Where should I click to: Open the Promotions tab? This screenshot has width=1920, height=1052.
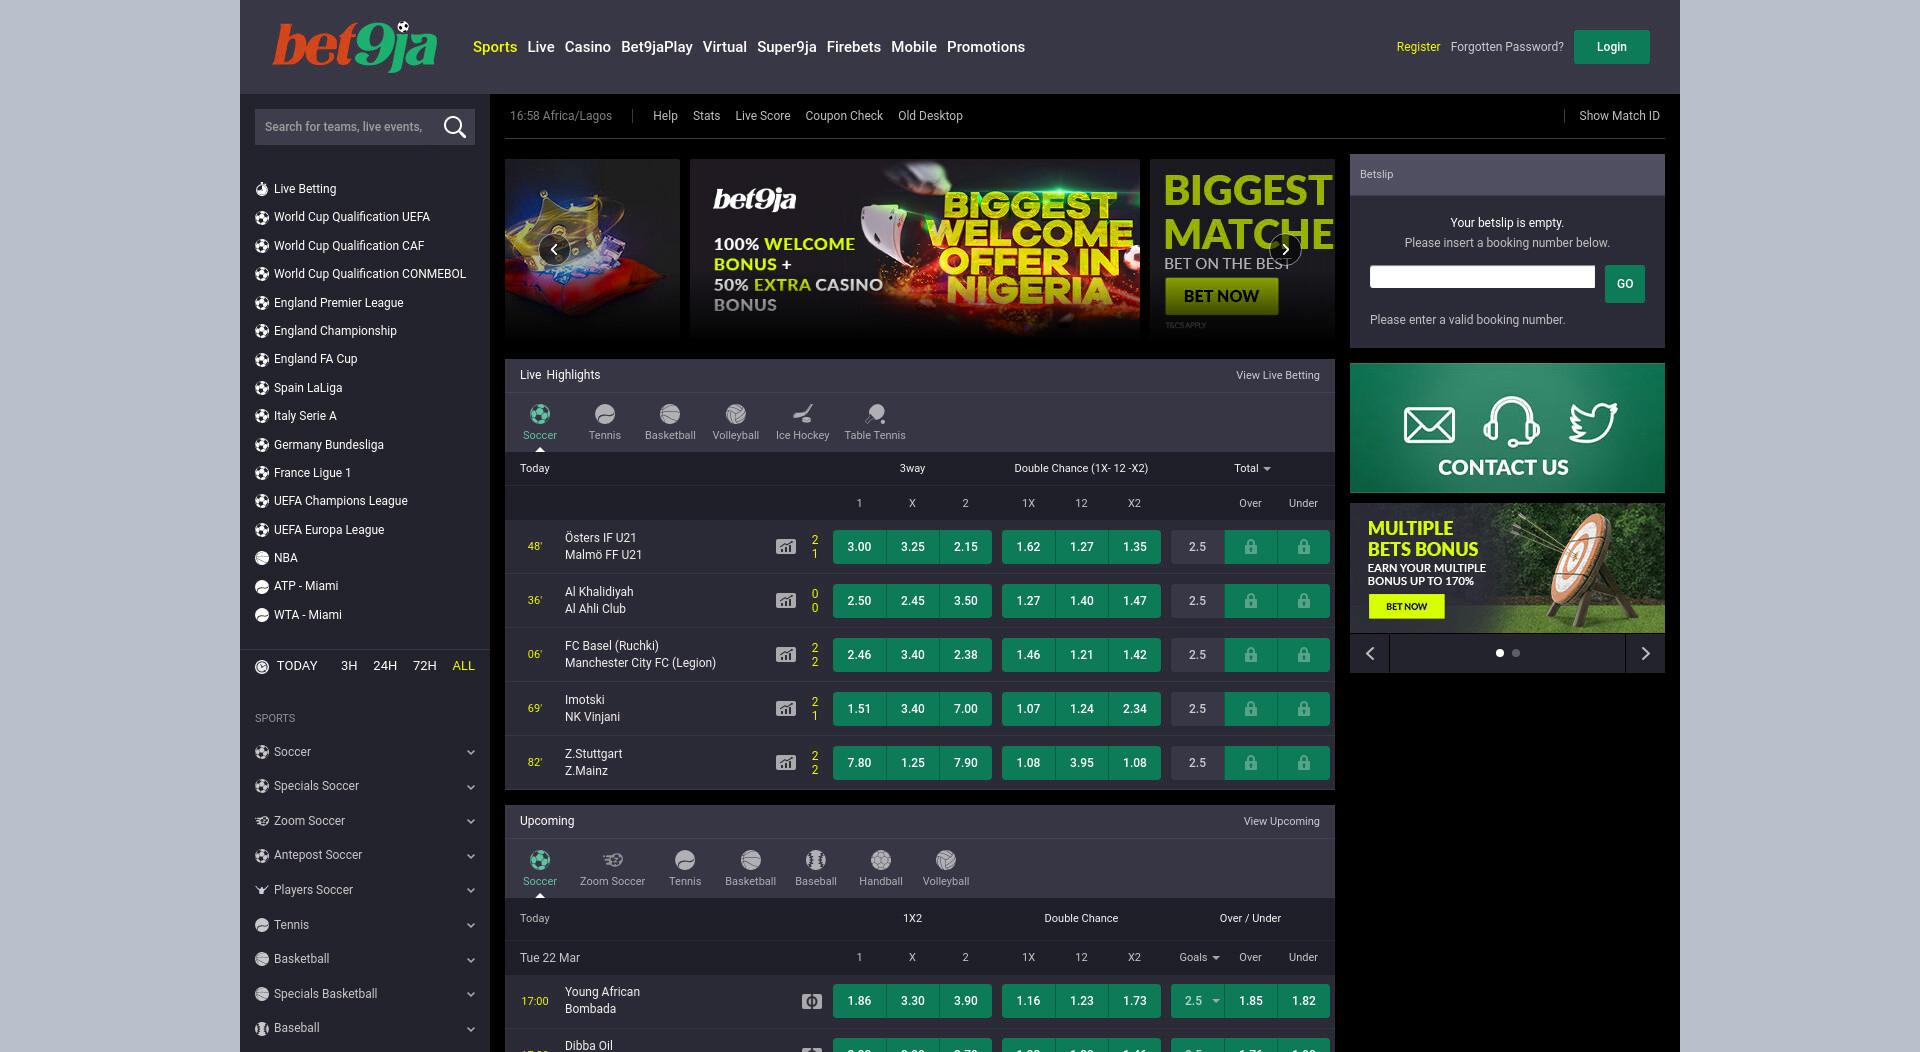tap(986, 47)
